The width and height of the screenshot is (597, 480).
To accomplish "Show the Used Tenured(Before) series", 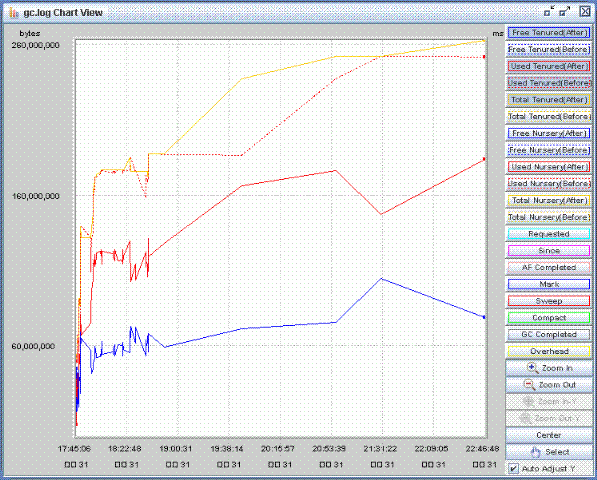I will 549,83.
